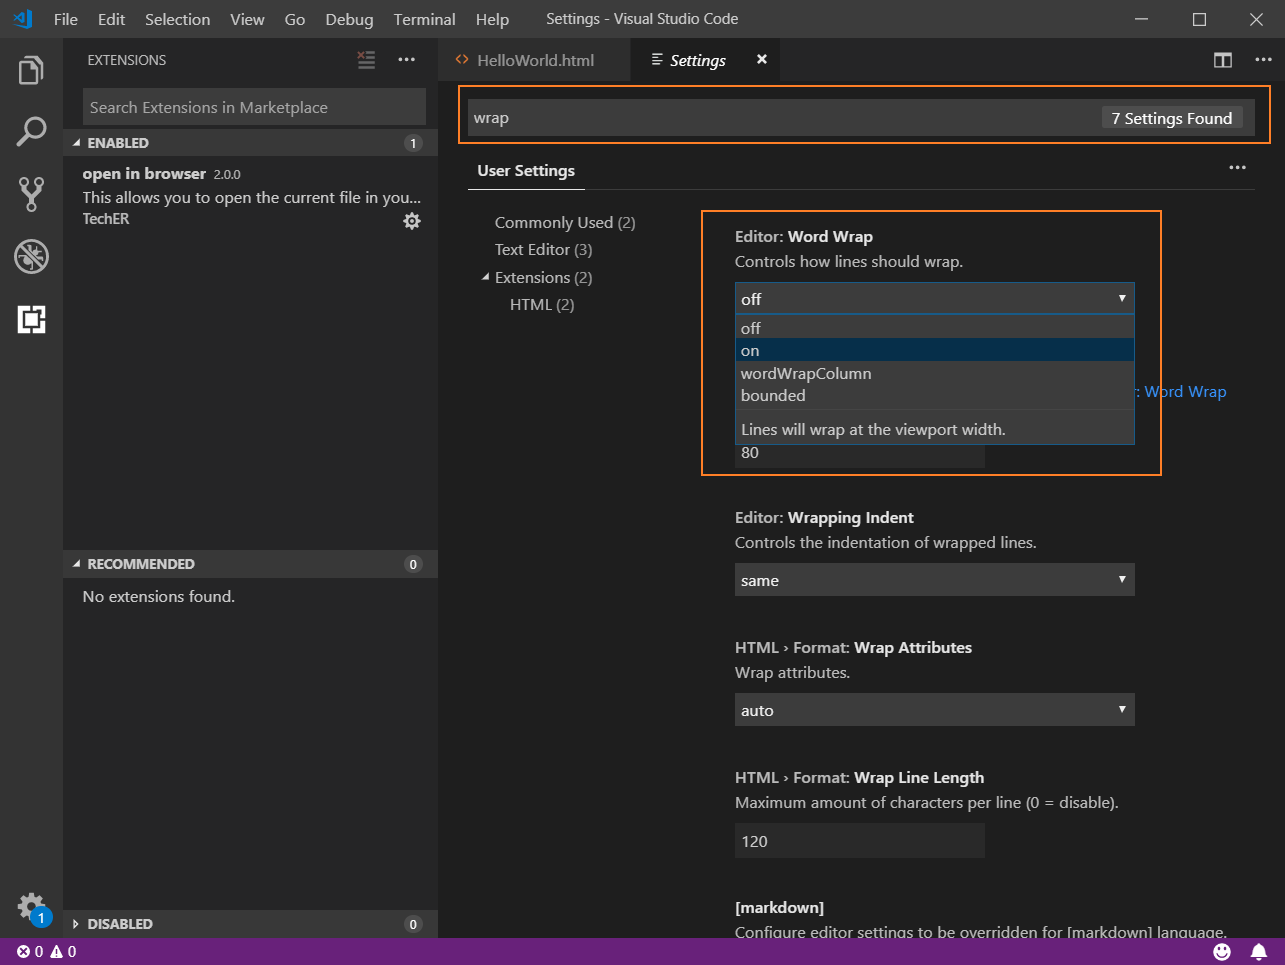Open the Terminal menu

pos(424,19)
